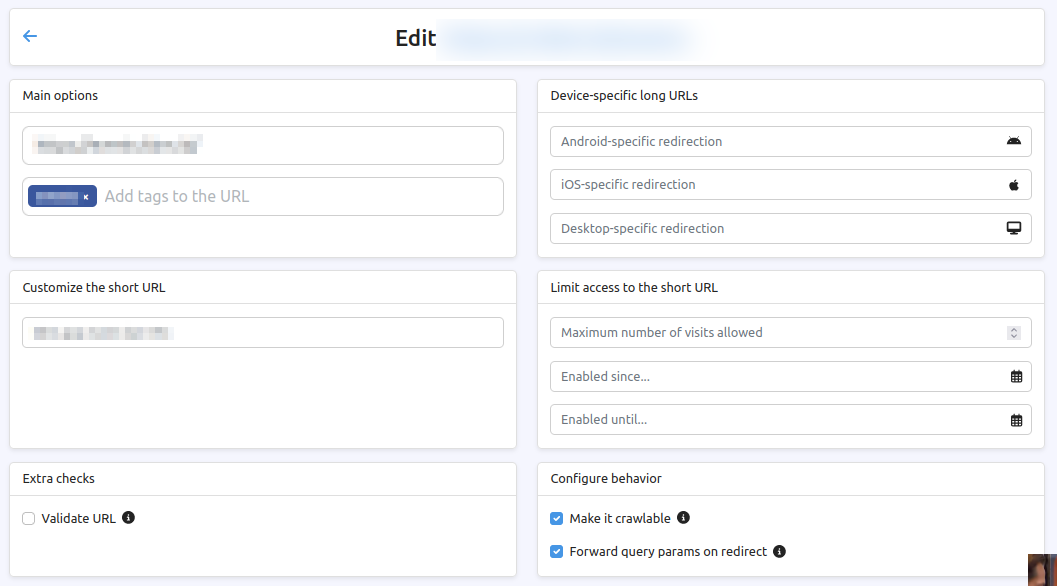Increment the maximum visits allowed value

click(x=1014, y=328)
